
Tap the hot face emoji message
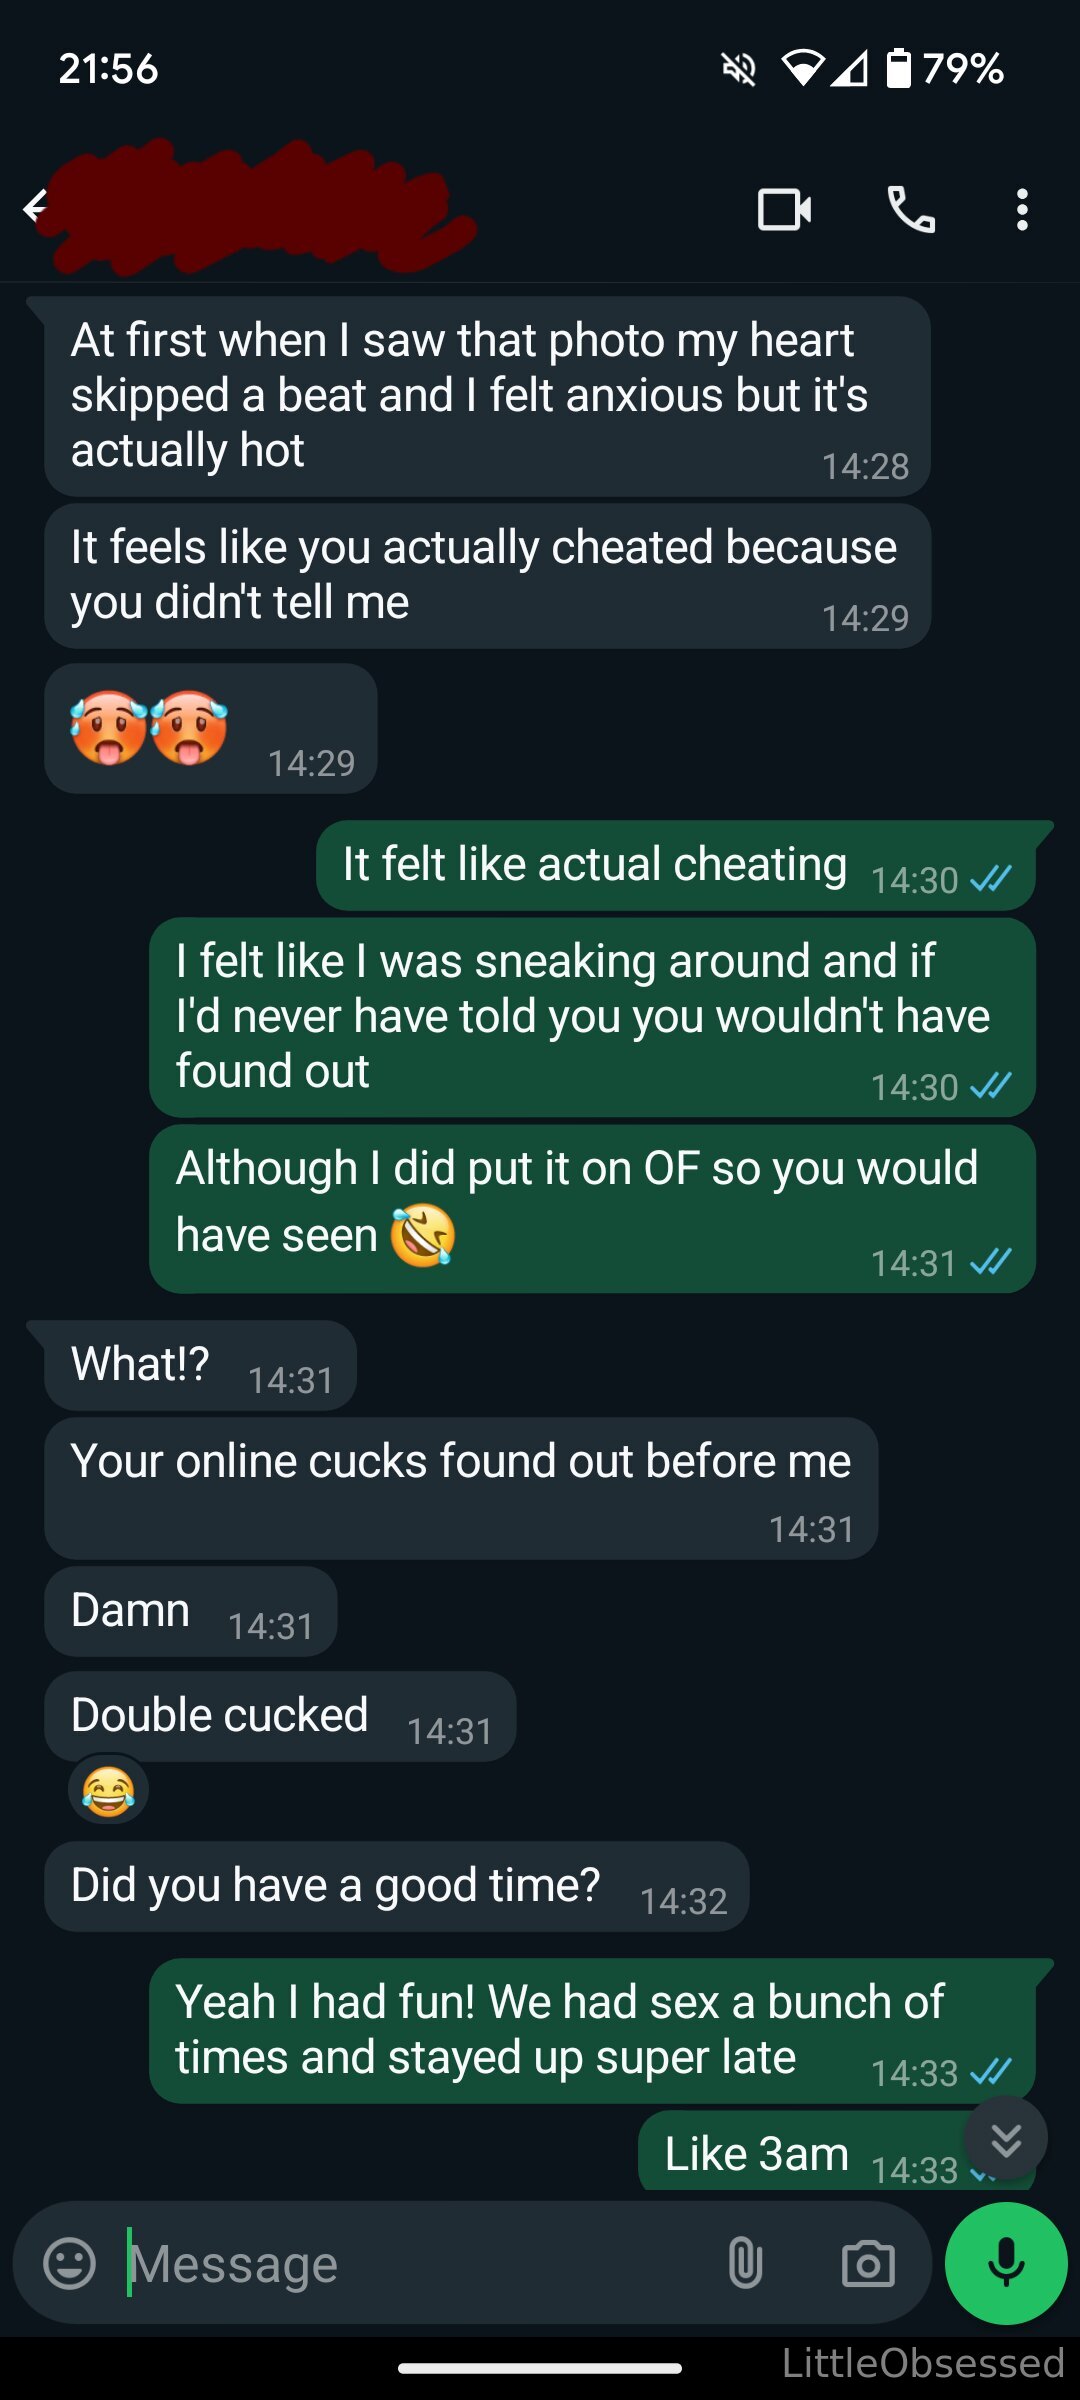click(210, 728)
